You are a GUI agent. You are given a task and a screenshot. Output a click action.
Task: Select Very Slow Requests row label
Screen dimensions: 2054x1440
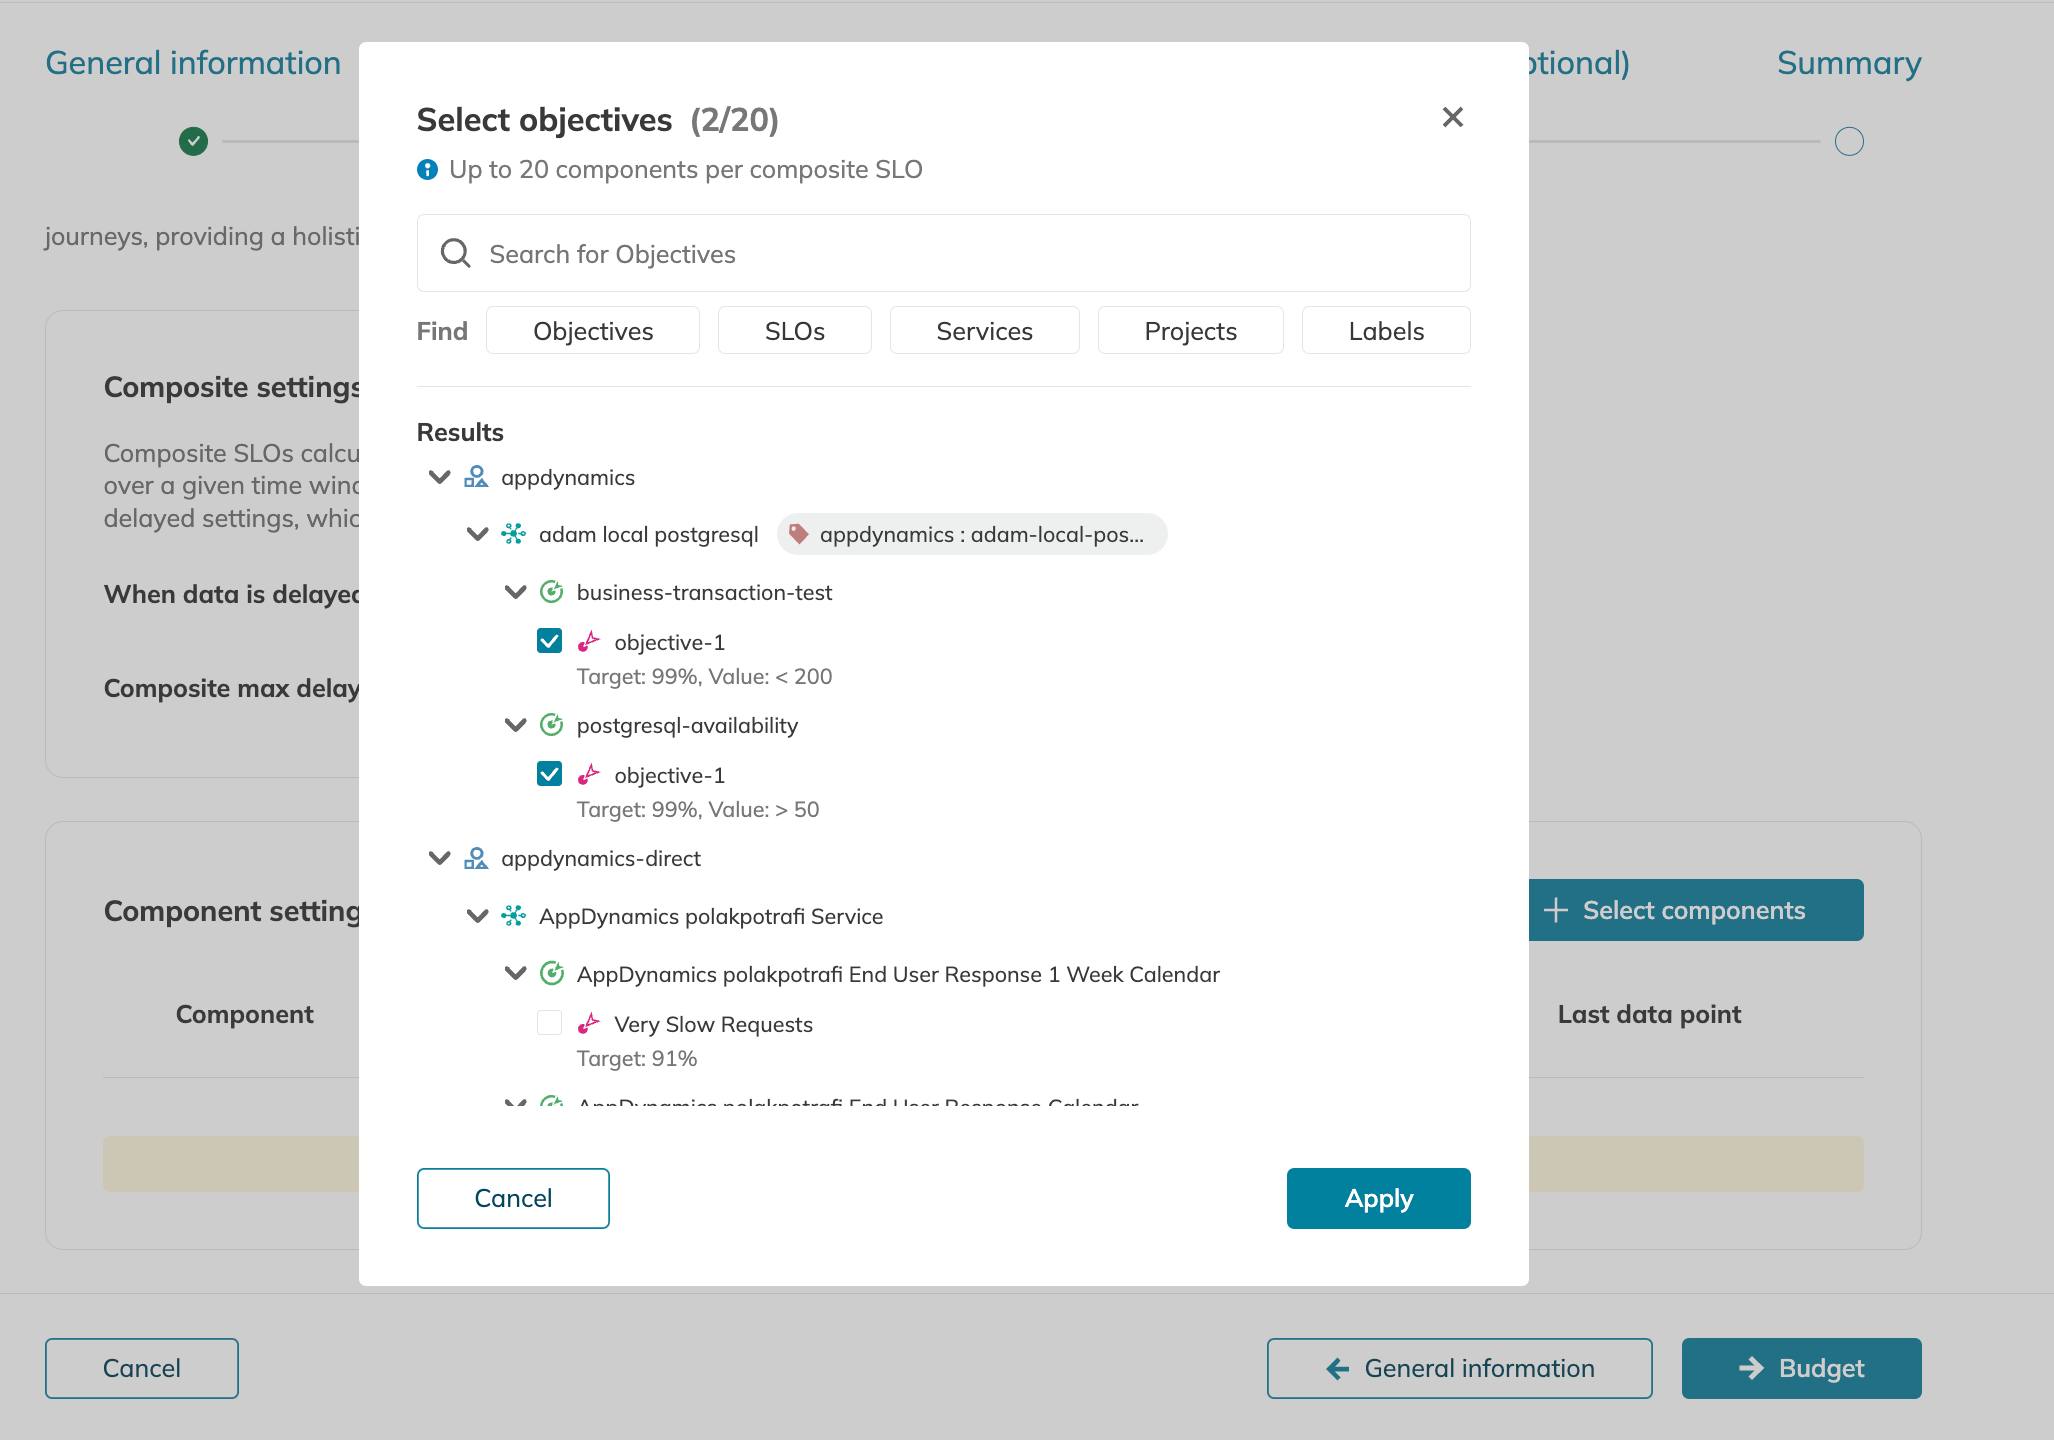click(x=713, y=1024)
